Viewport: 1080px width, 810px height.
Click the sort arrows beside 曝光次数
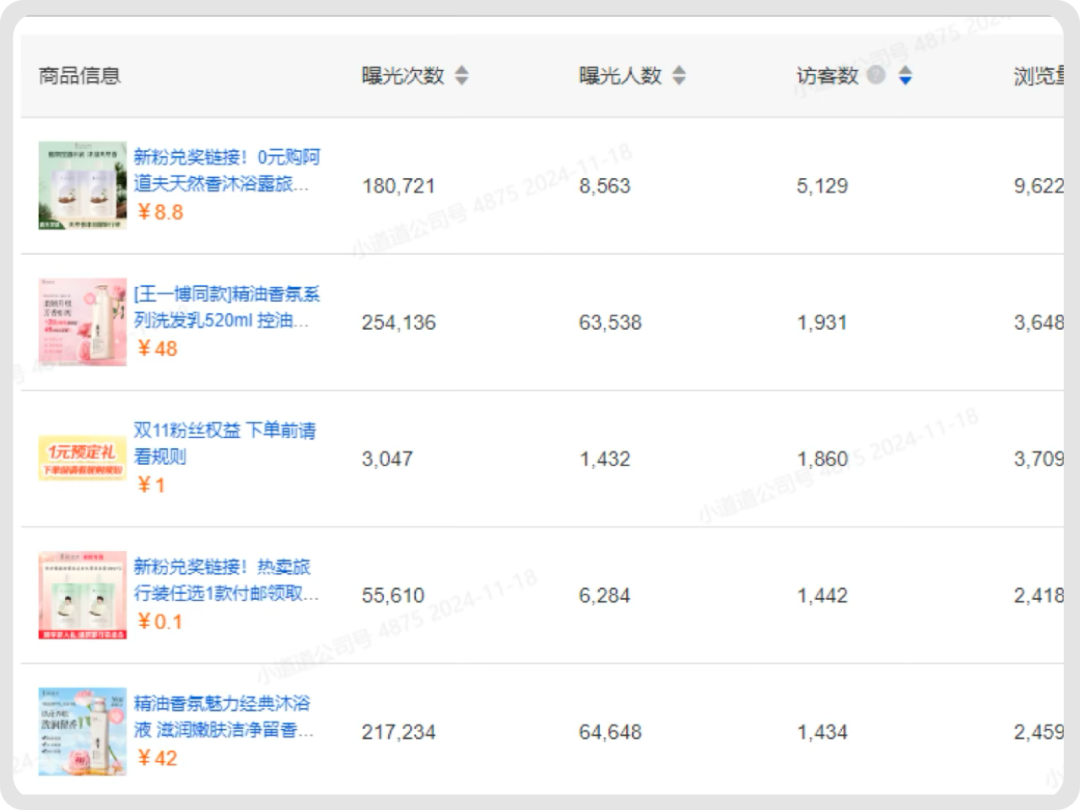(461, 76)
